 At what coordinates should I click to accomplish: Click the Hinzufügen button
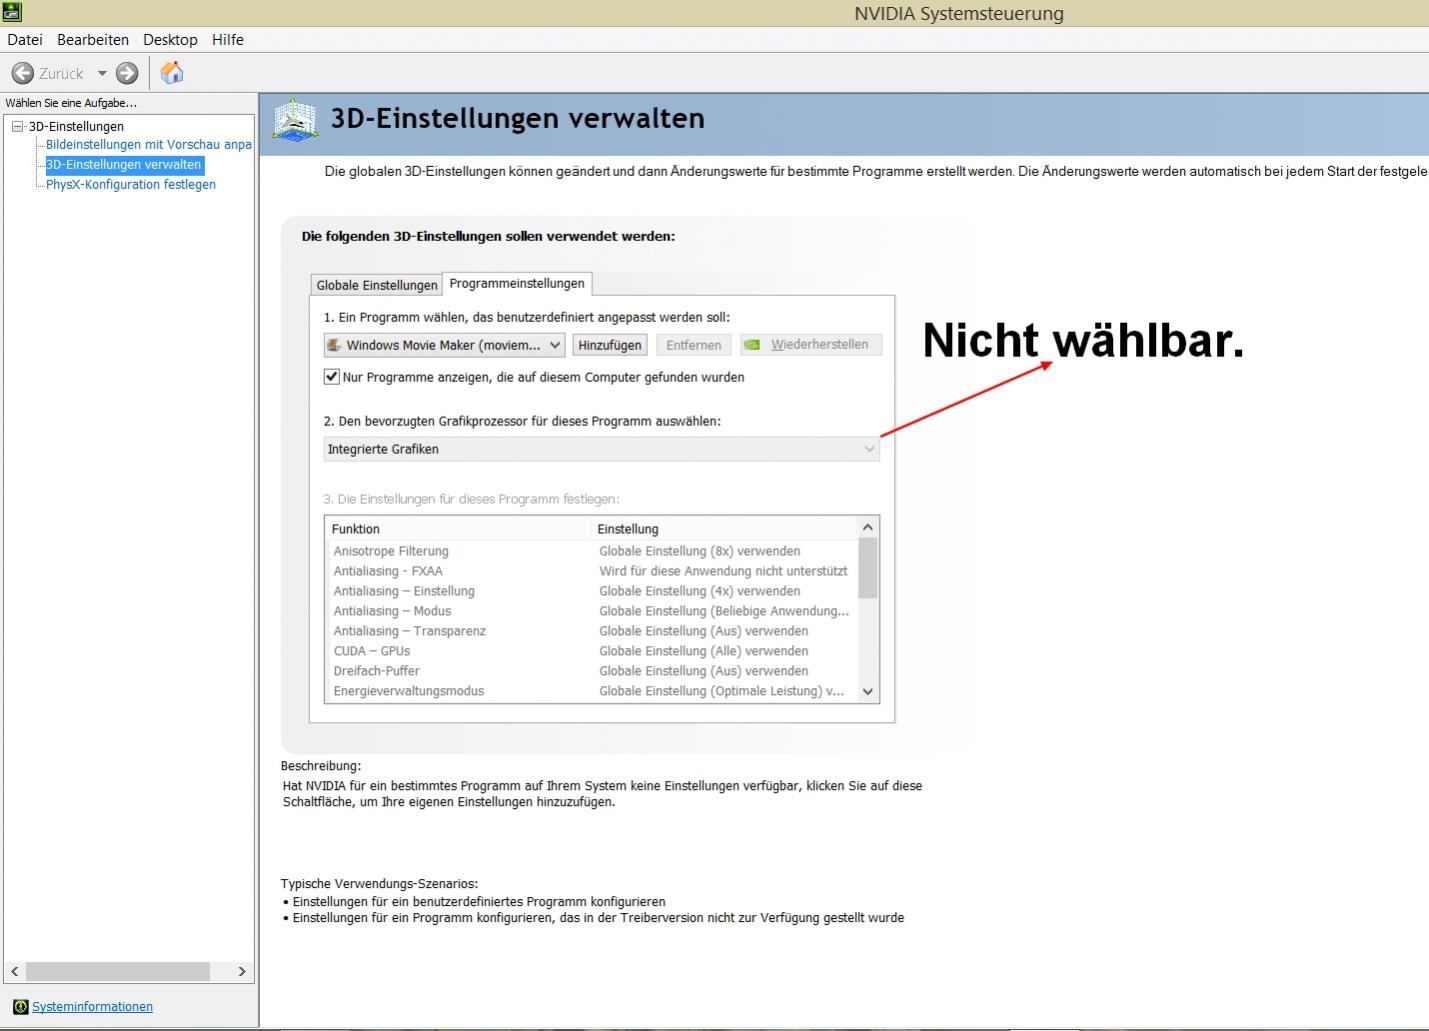tap(610, 345)
